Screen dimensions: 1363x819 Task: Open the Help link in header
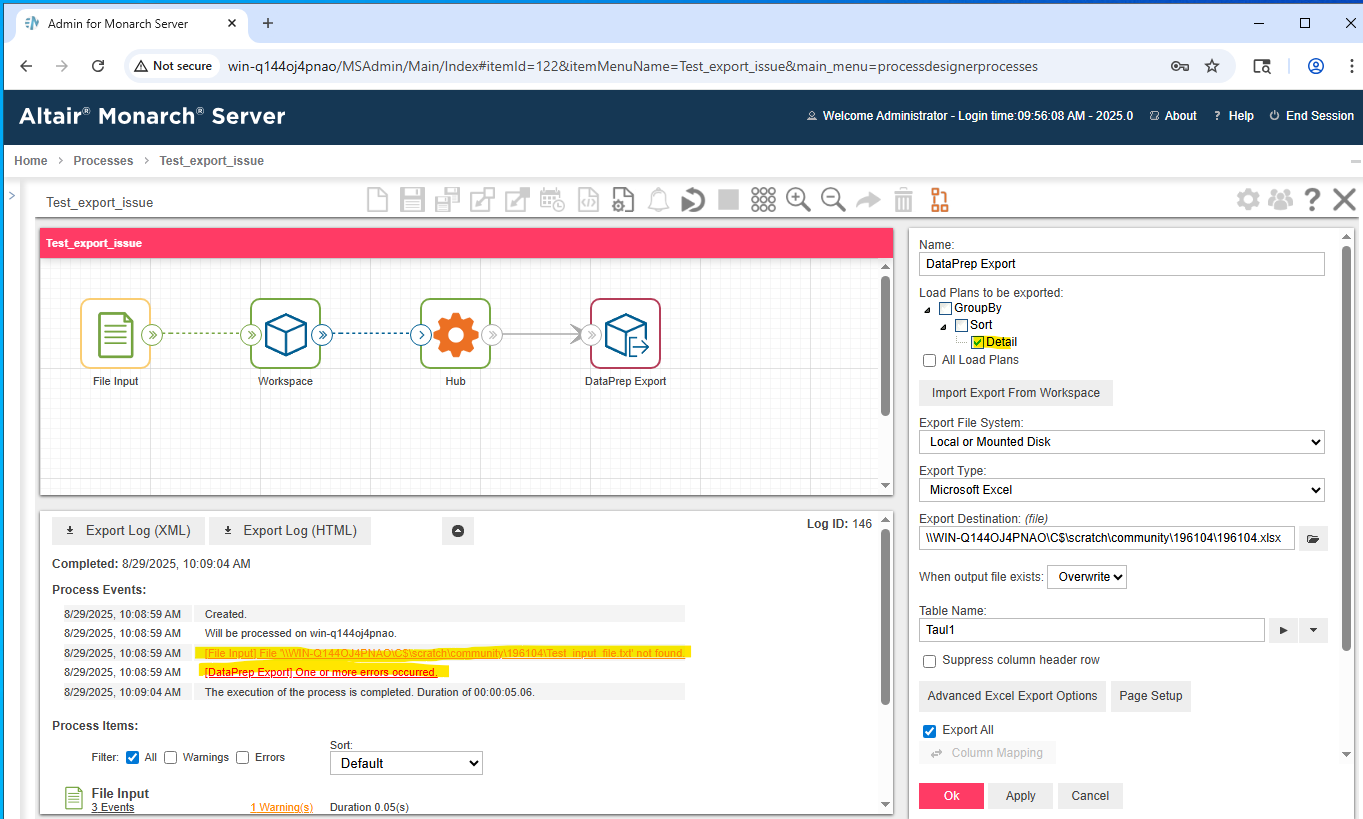(x=1234, y=116)
